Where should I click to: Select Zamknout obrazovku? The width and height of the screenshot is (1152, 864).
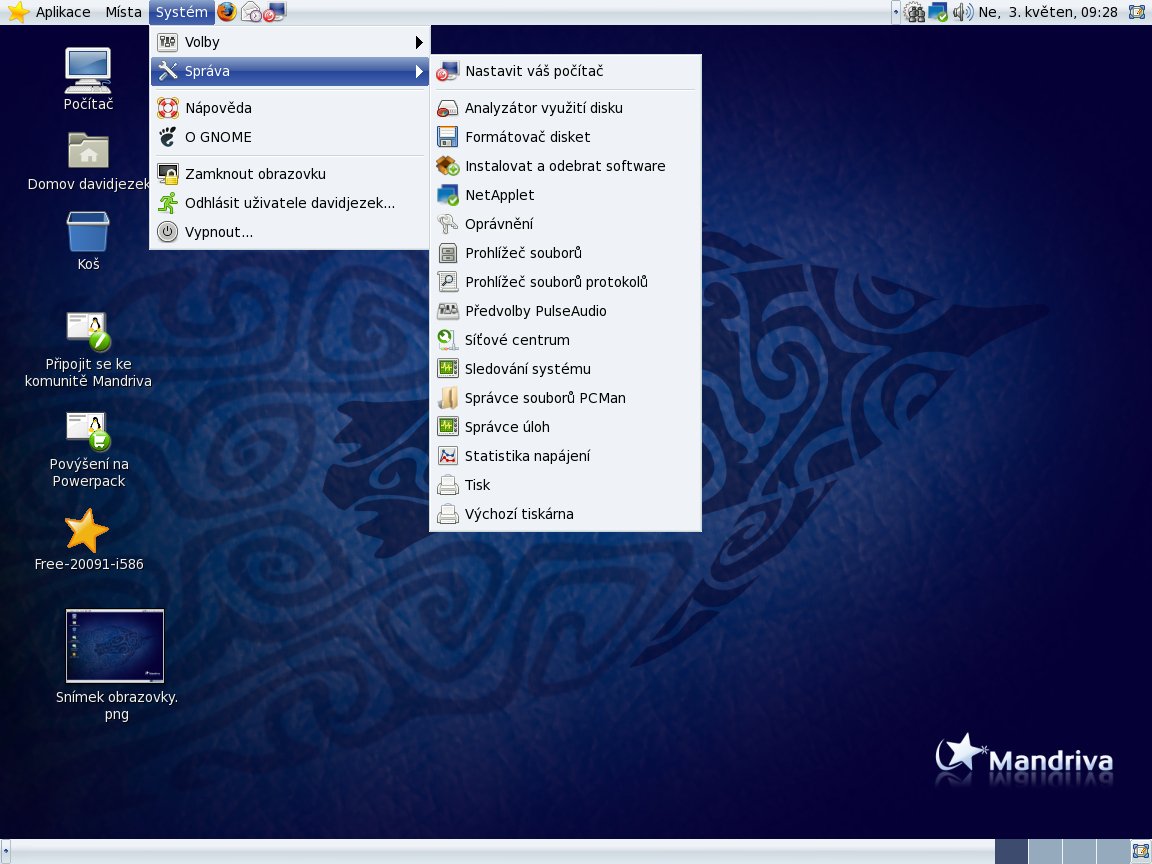(289, 174)
